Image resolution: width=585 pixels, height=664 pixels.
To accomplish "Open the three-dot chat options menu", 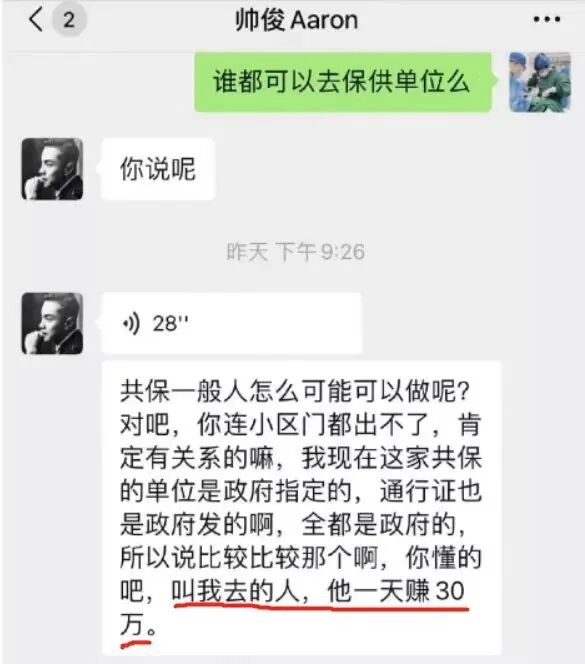I will (547, 19).
